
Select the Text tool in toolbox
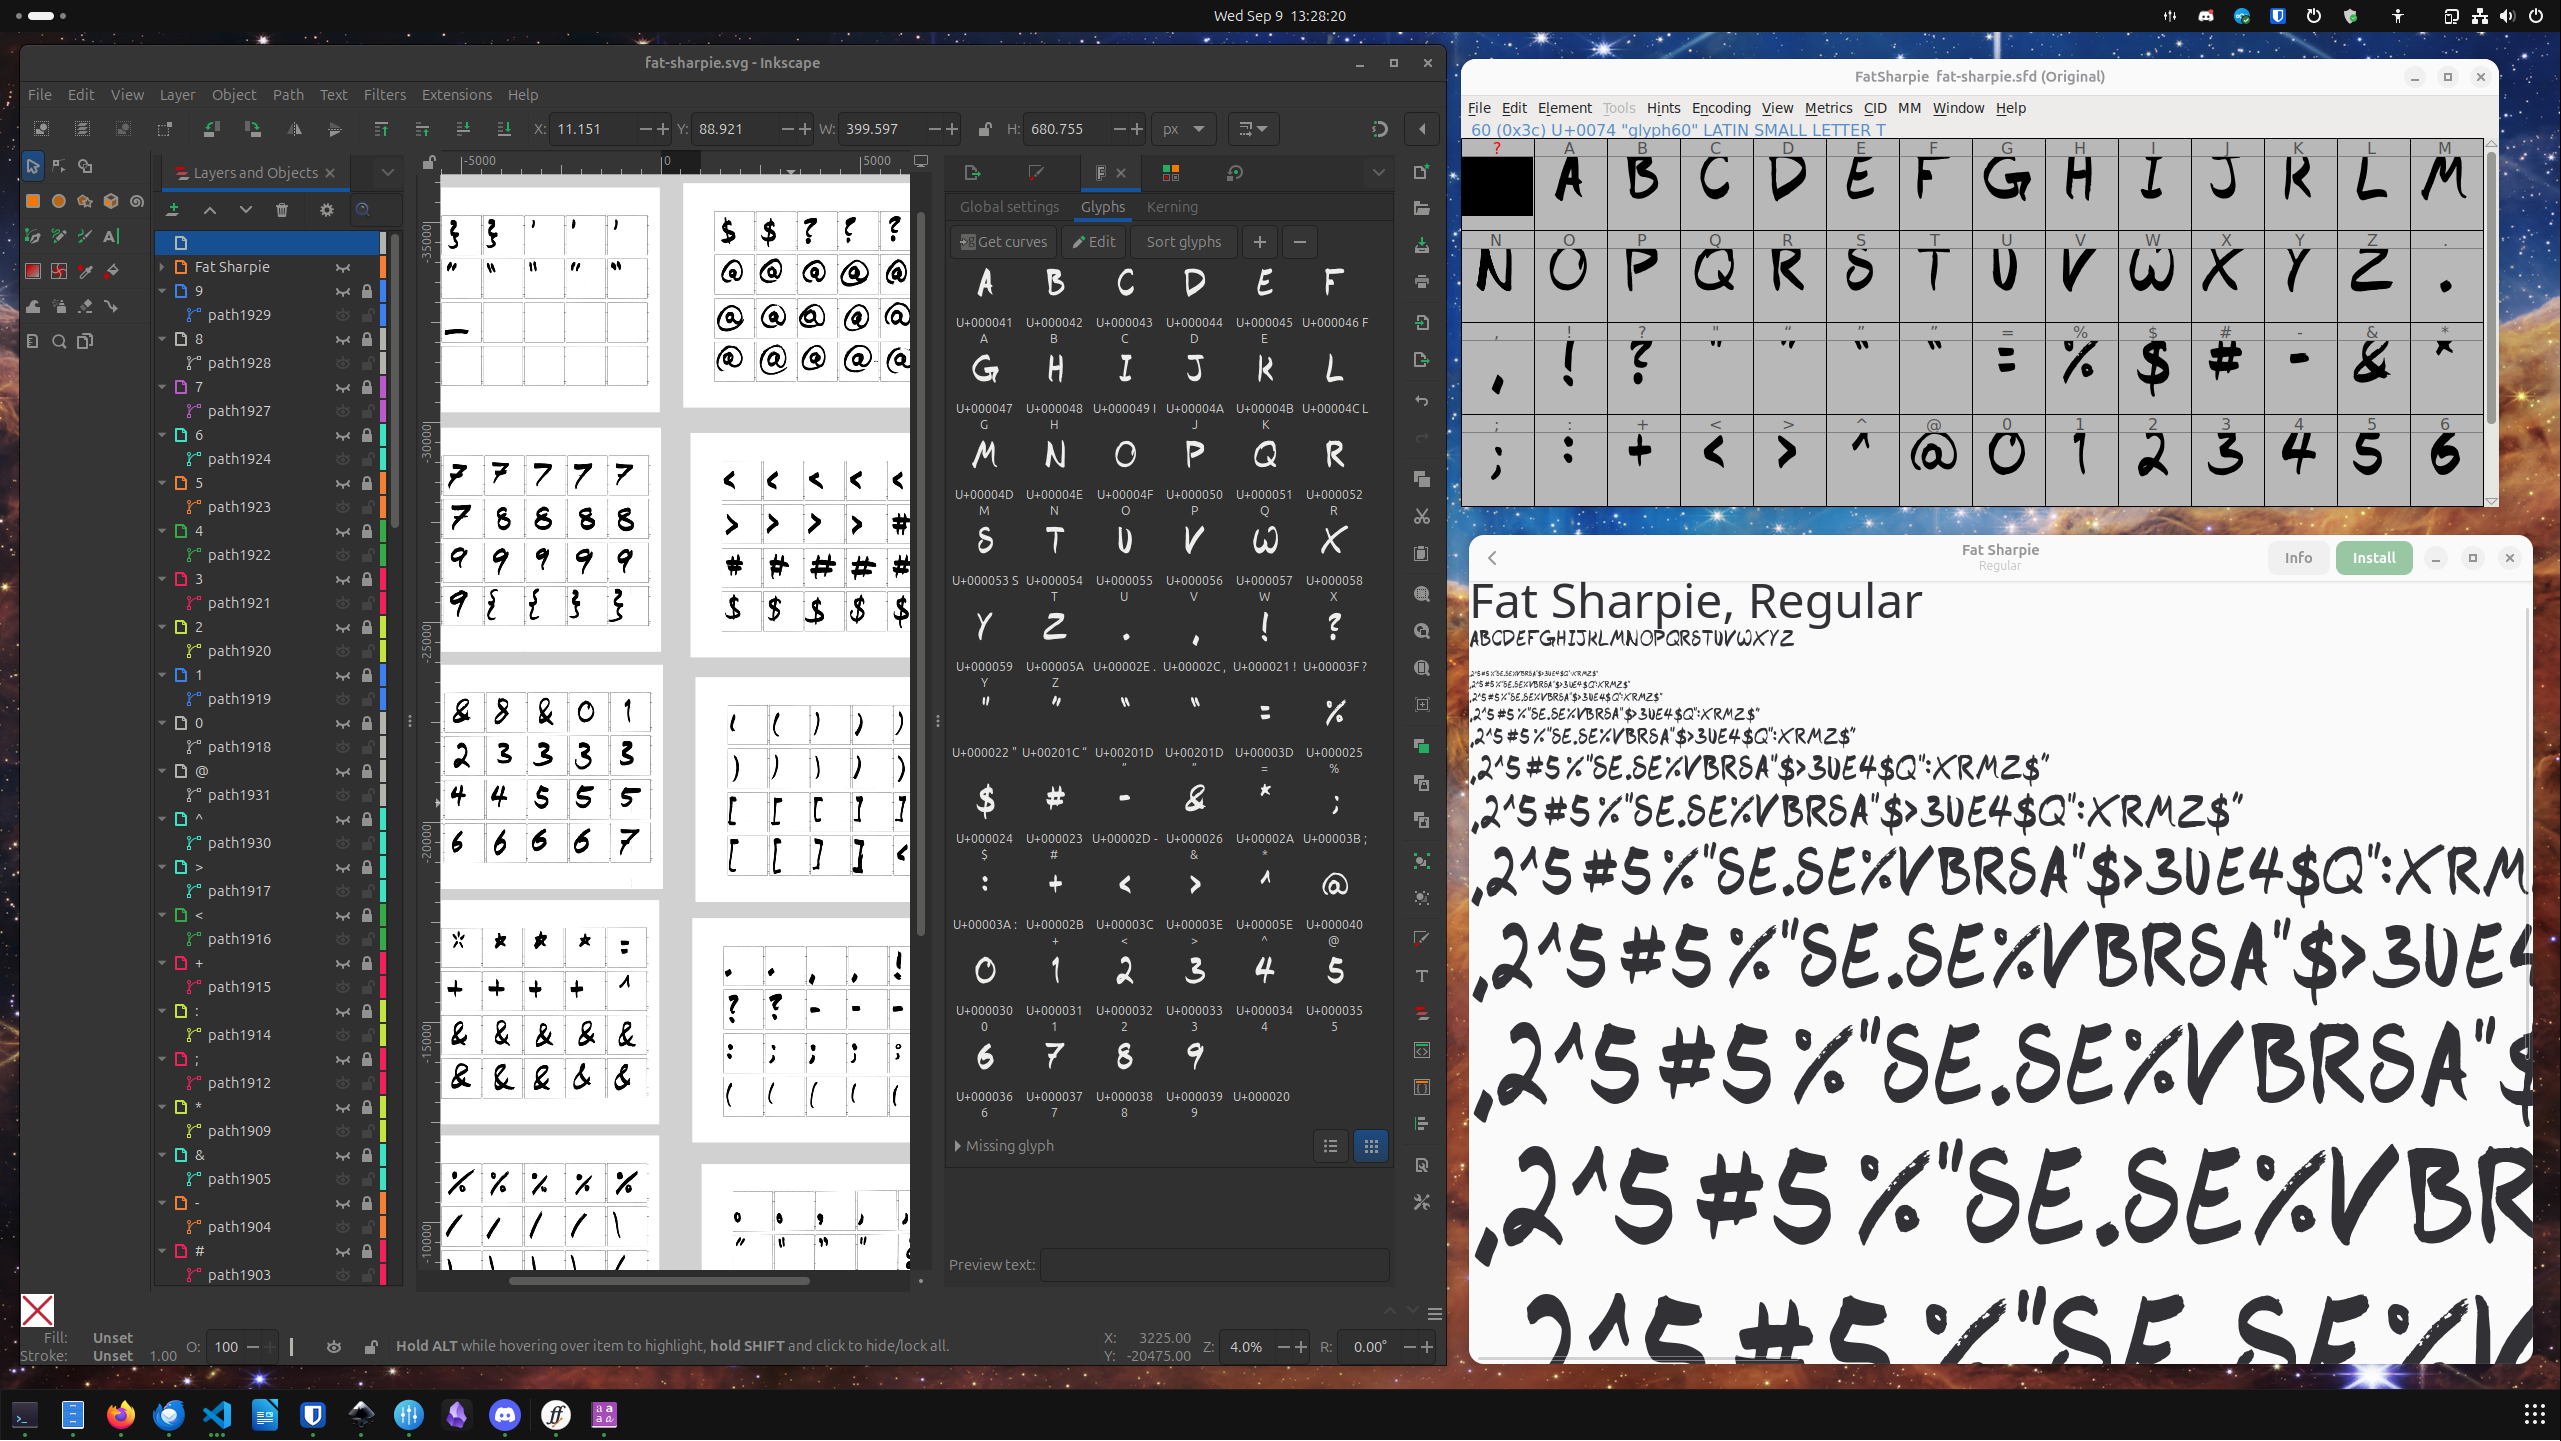(111, 236)
